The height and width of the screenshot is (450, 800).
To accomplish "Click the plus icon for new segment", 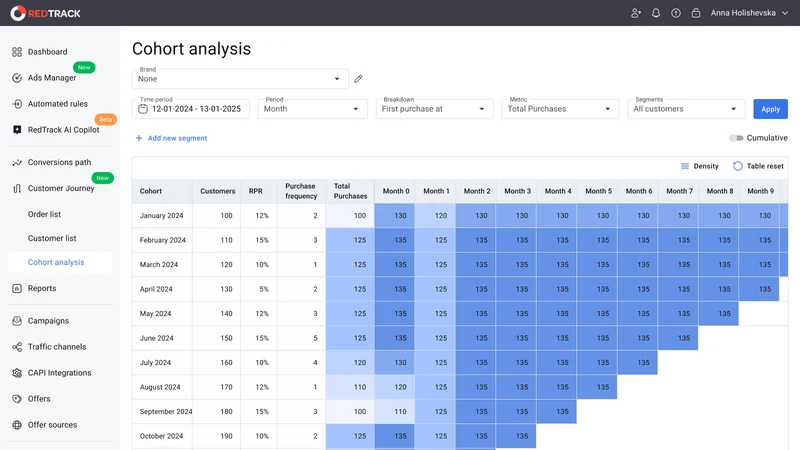I will click(x=139, y=138).
